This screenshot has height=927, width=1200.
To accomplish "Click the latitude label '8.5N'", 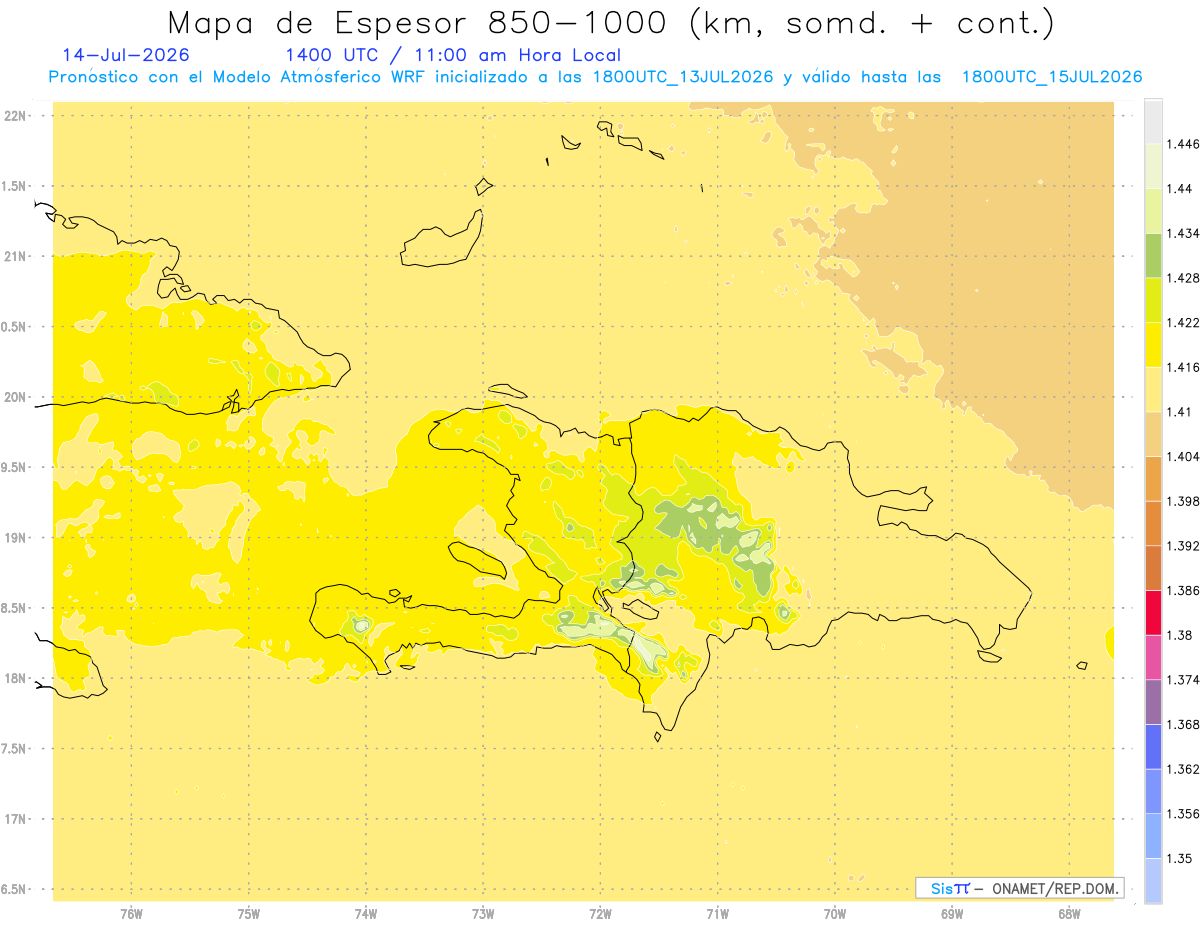I will pyautogui.click(x=15, y=608).
